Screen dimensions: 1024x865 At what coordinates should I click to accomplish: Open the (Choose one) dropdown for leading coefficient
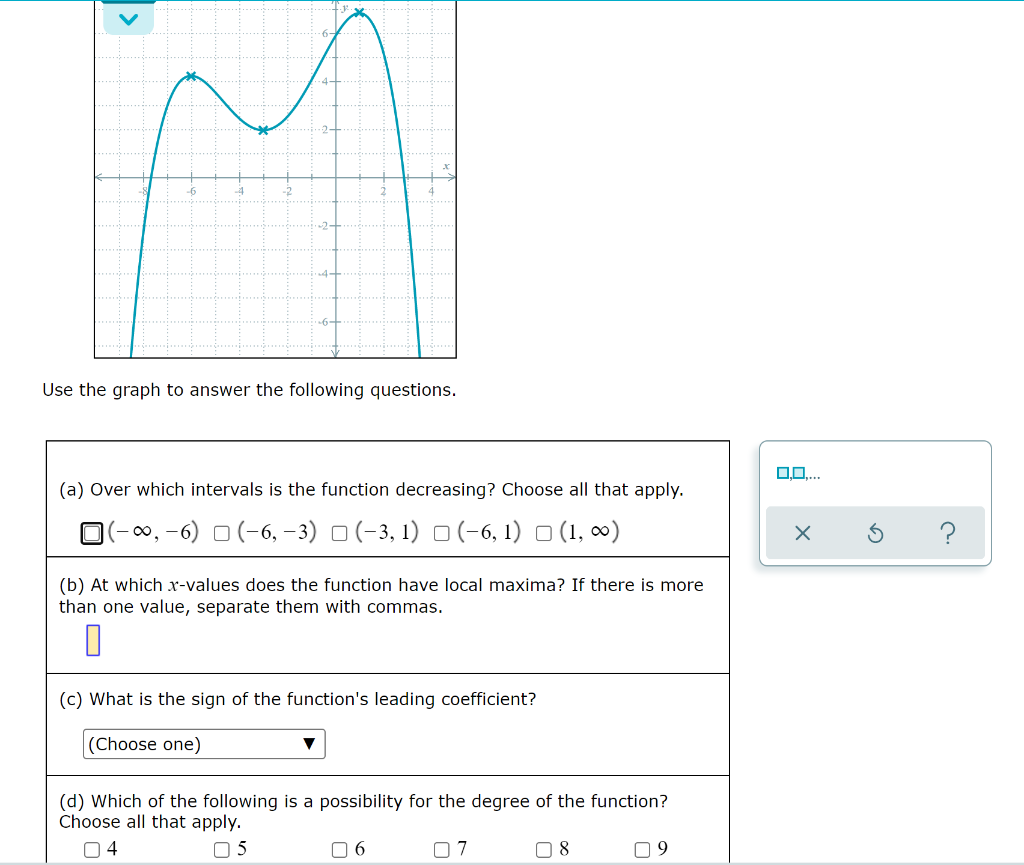pos(203,744)
